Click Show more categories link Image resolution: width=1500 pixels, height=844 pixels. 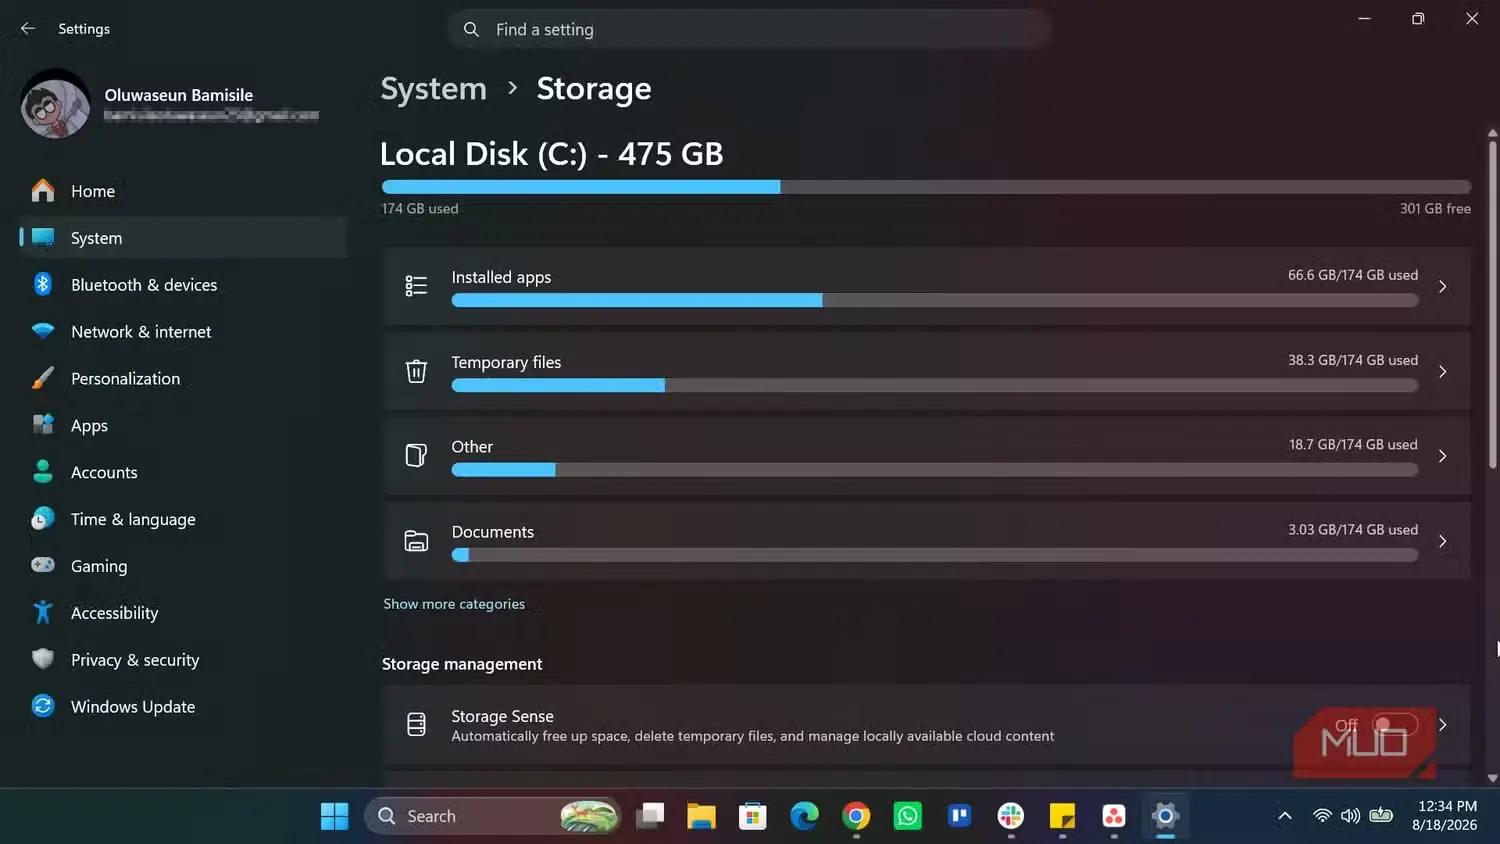click(x=454, y=604)
